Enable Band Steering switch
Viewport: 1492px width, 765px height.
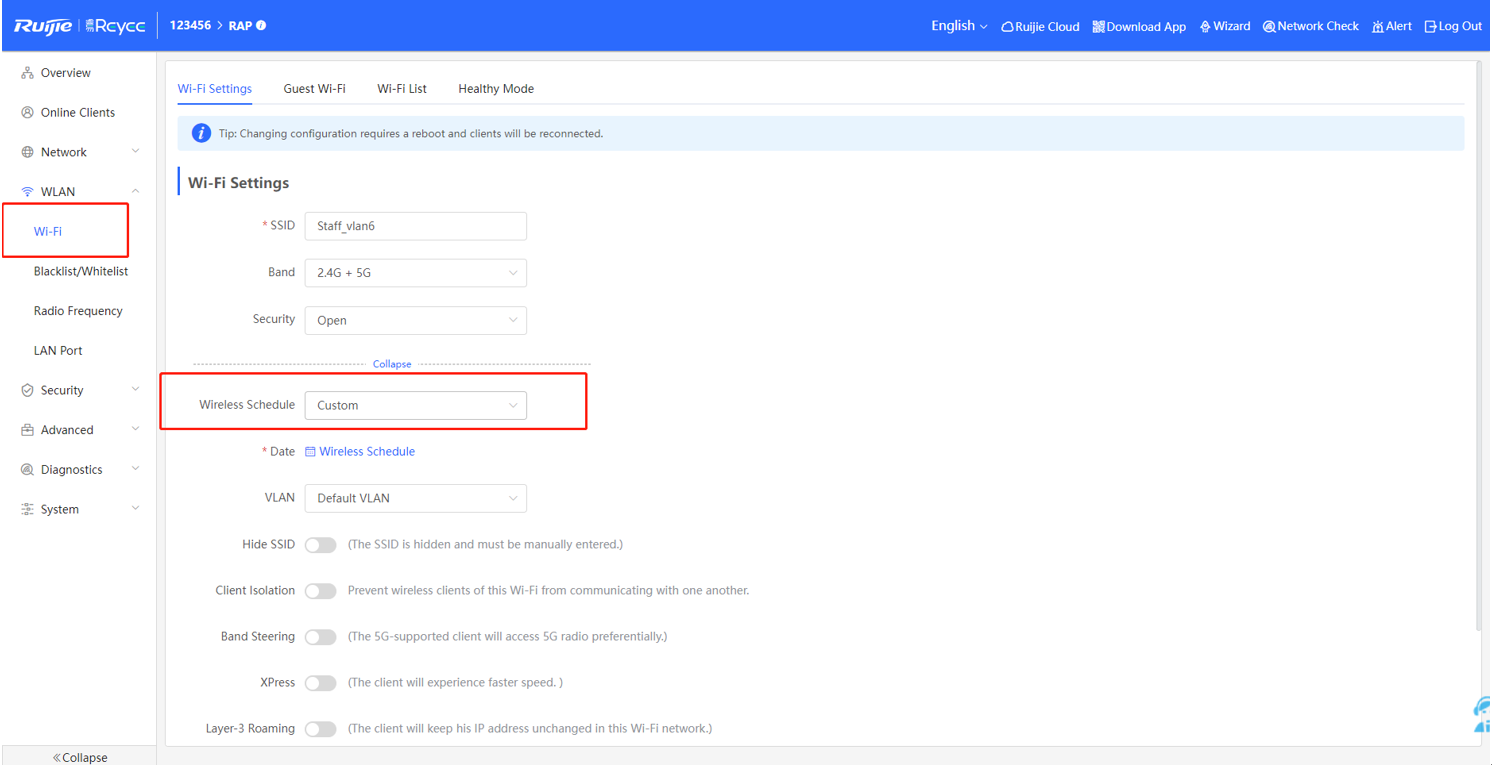(320, 637)
